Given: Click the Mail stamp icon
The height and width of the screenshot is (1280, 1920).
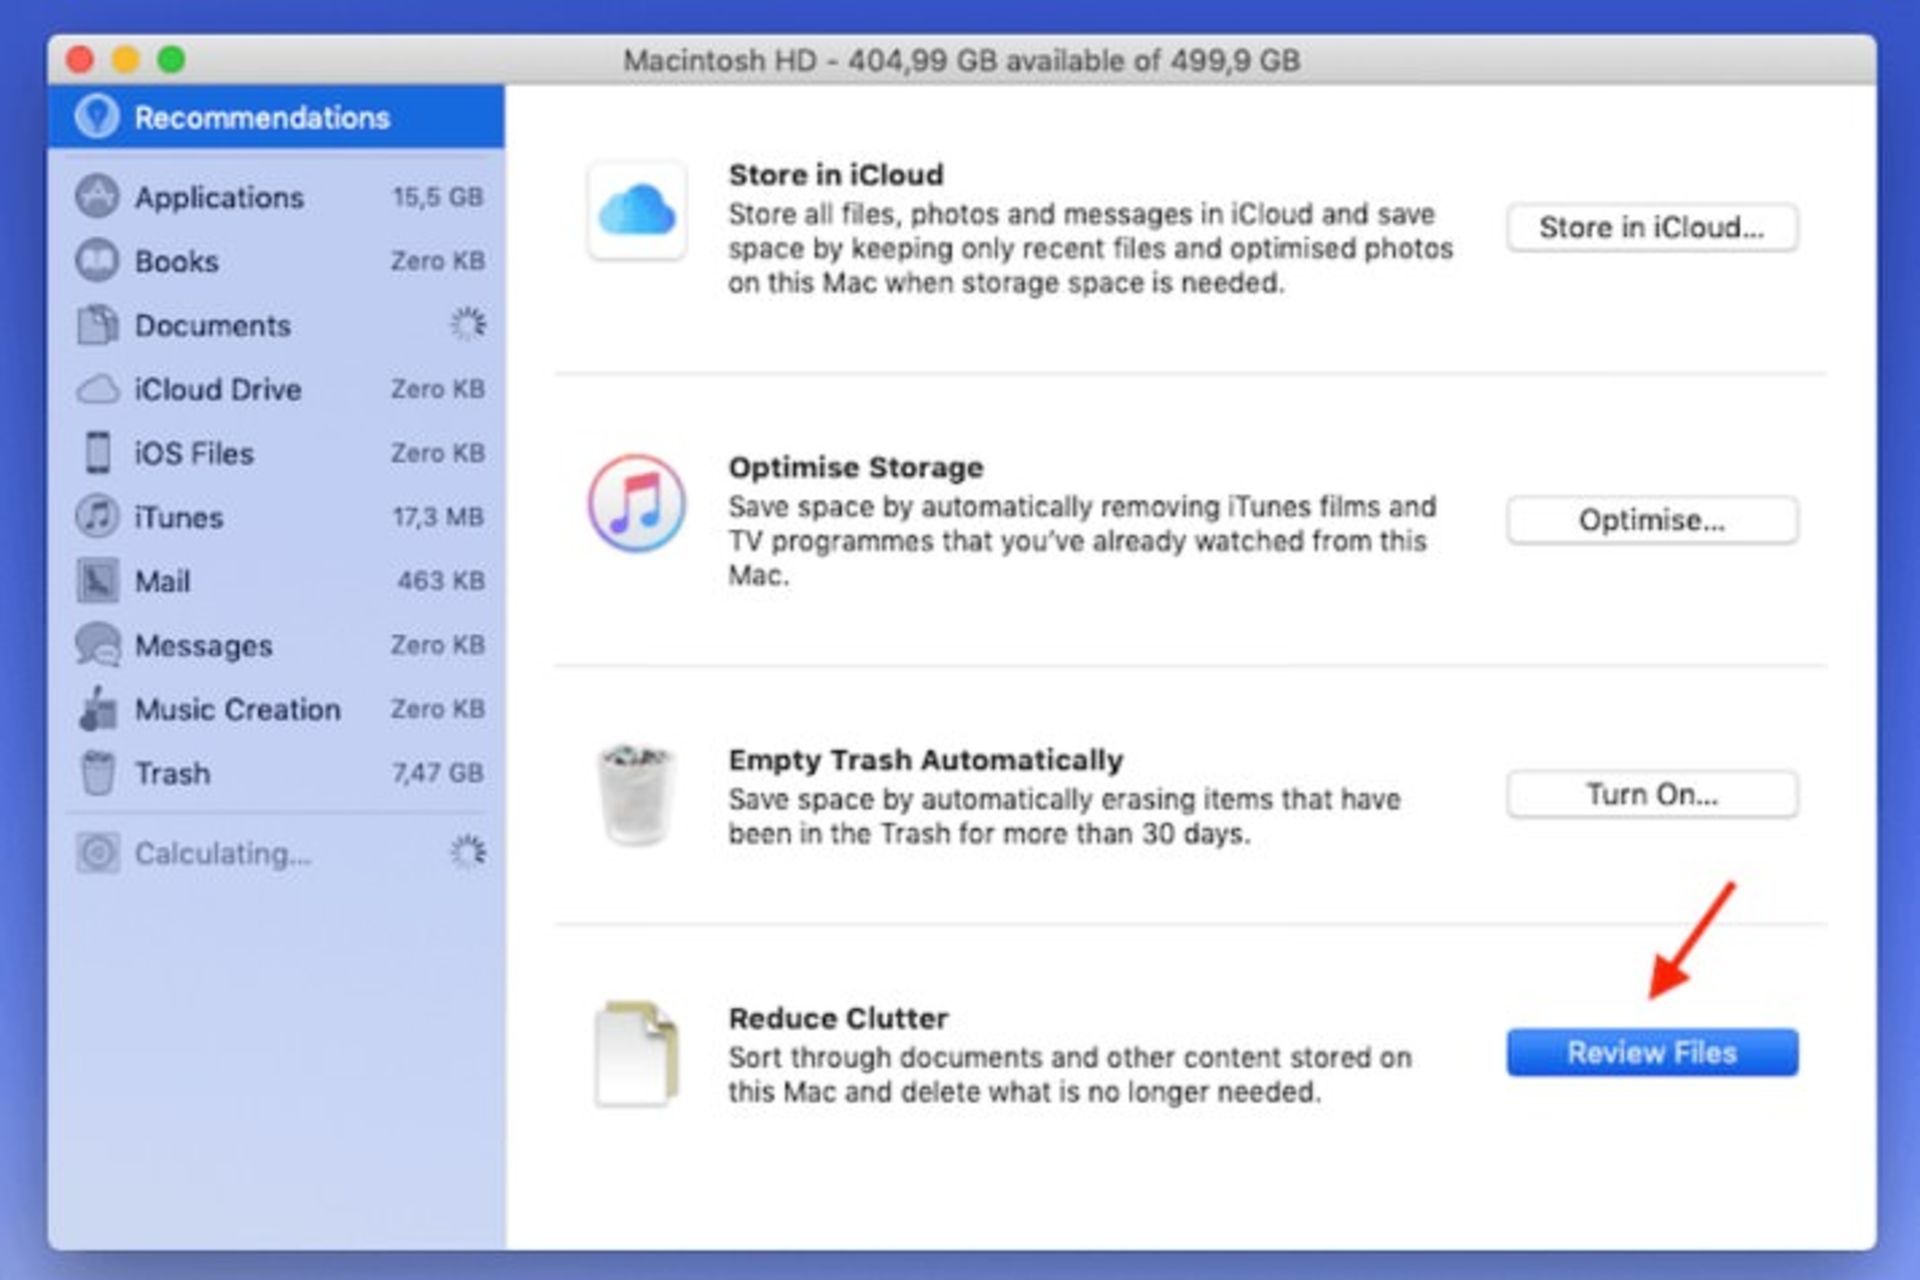Looking at the screenshot, I should (x=97, y=581).
